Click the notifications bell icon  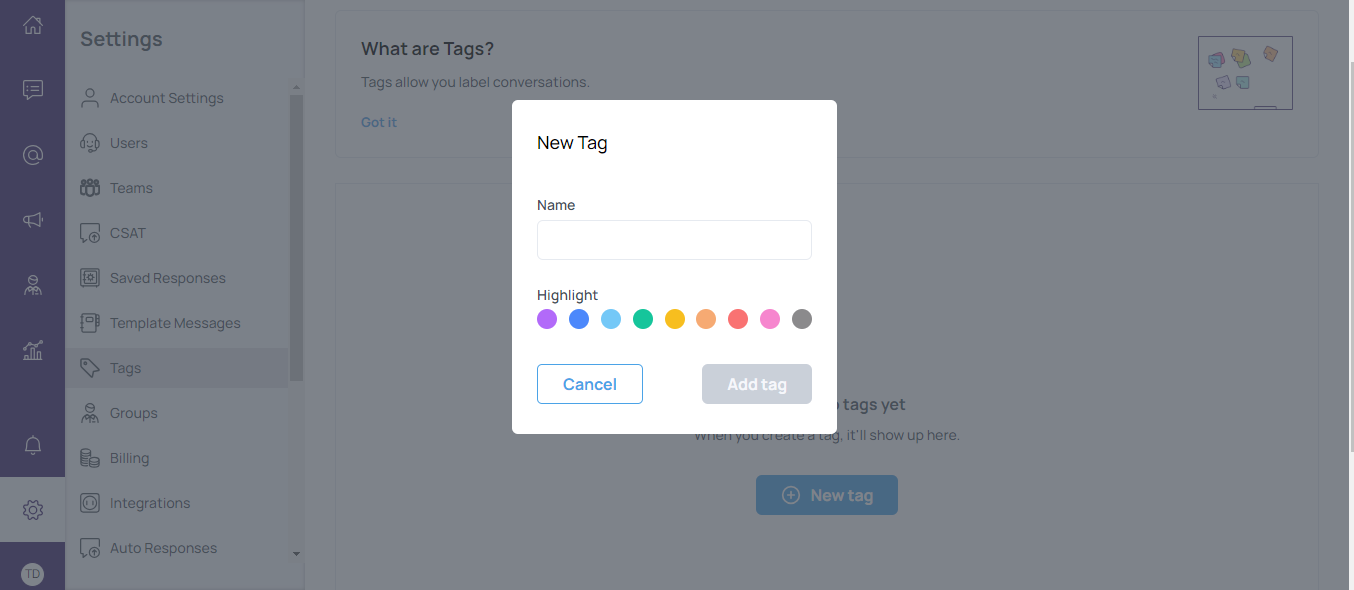click(x=33, y=445)
